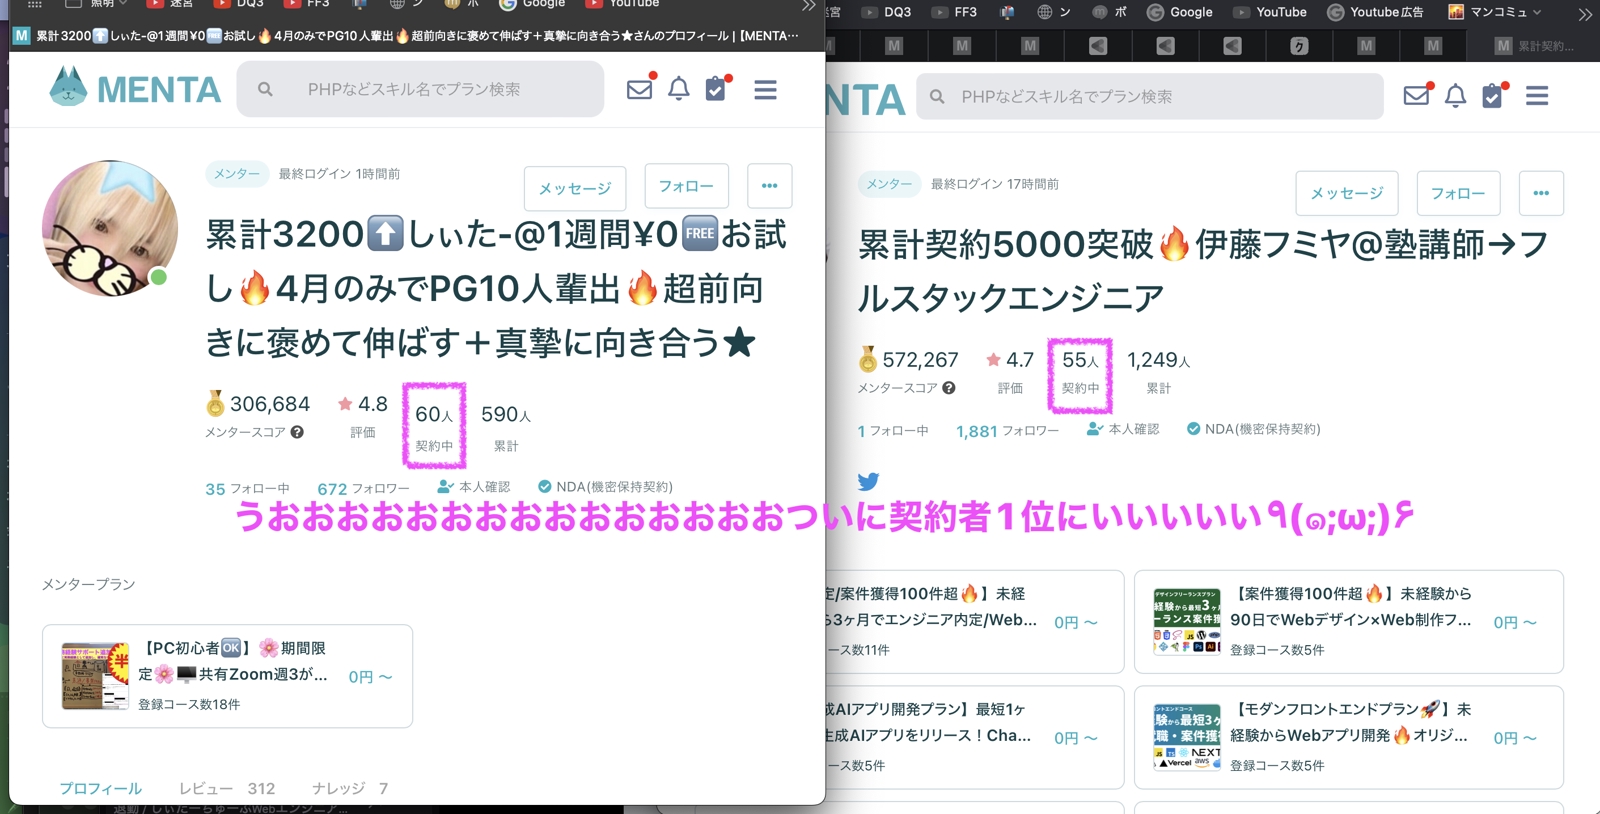
Task: Click 572,267 mentor score value
Action: pyautogui.click(x=920, y=360)
